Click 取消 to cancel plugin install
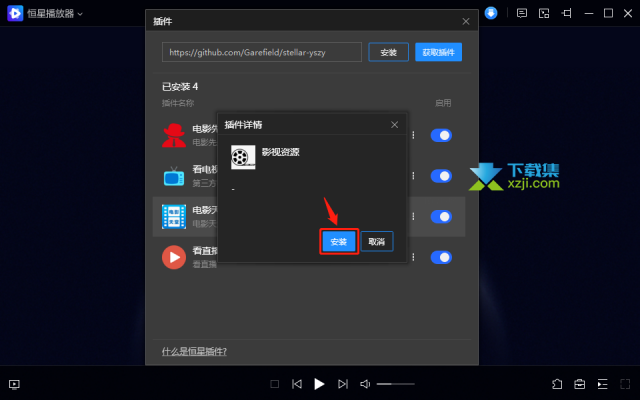The image size is (640, 400). [x=377, y=242]
